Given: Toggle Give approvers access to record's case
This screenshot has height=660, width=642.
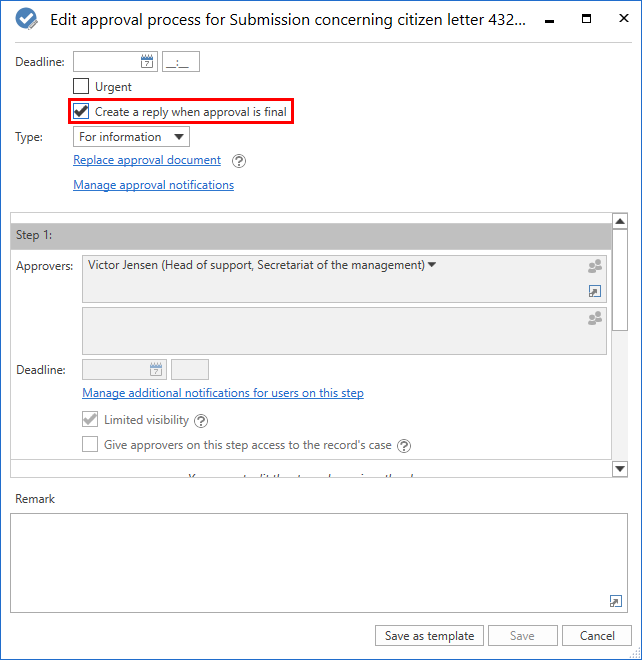Looking at the screenshot, I should pyautogui.click(x=91, y=445).
